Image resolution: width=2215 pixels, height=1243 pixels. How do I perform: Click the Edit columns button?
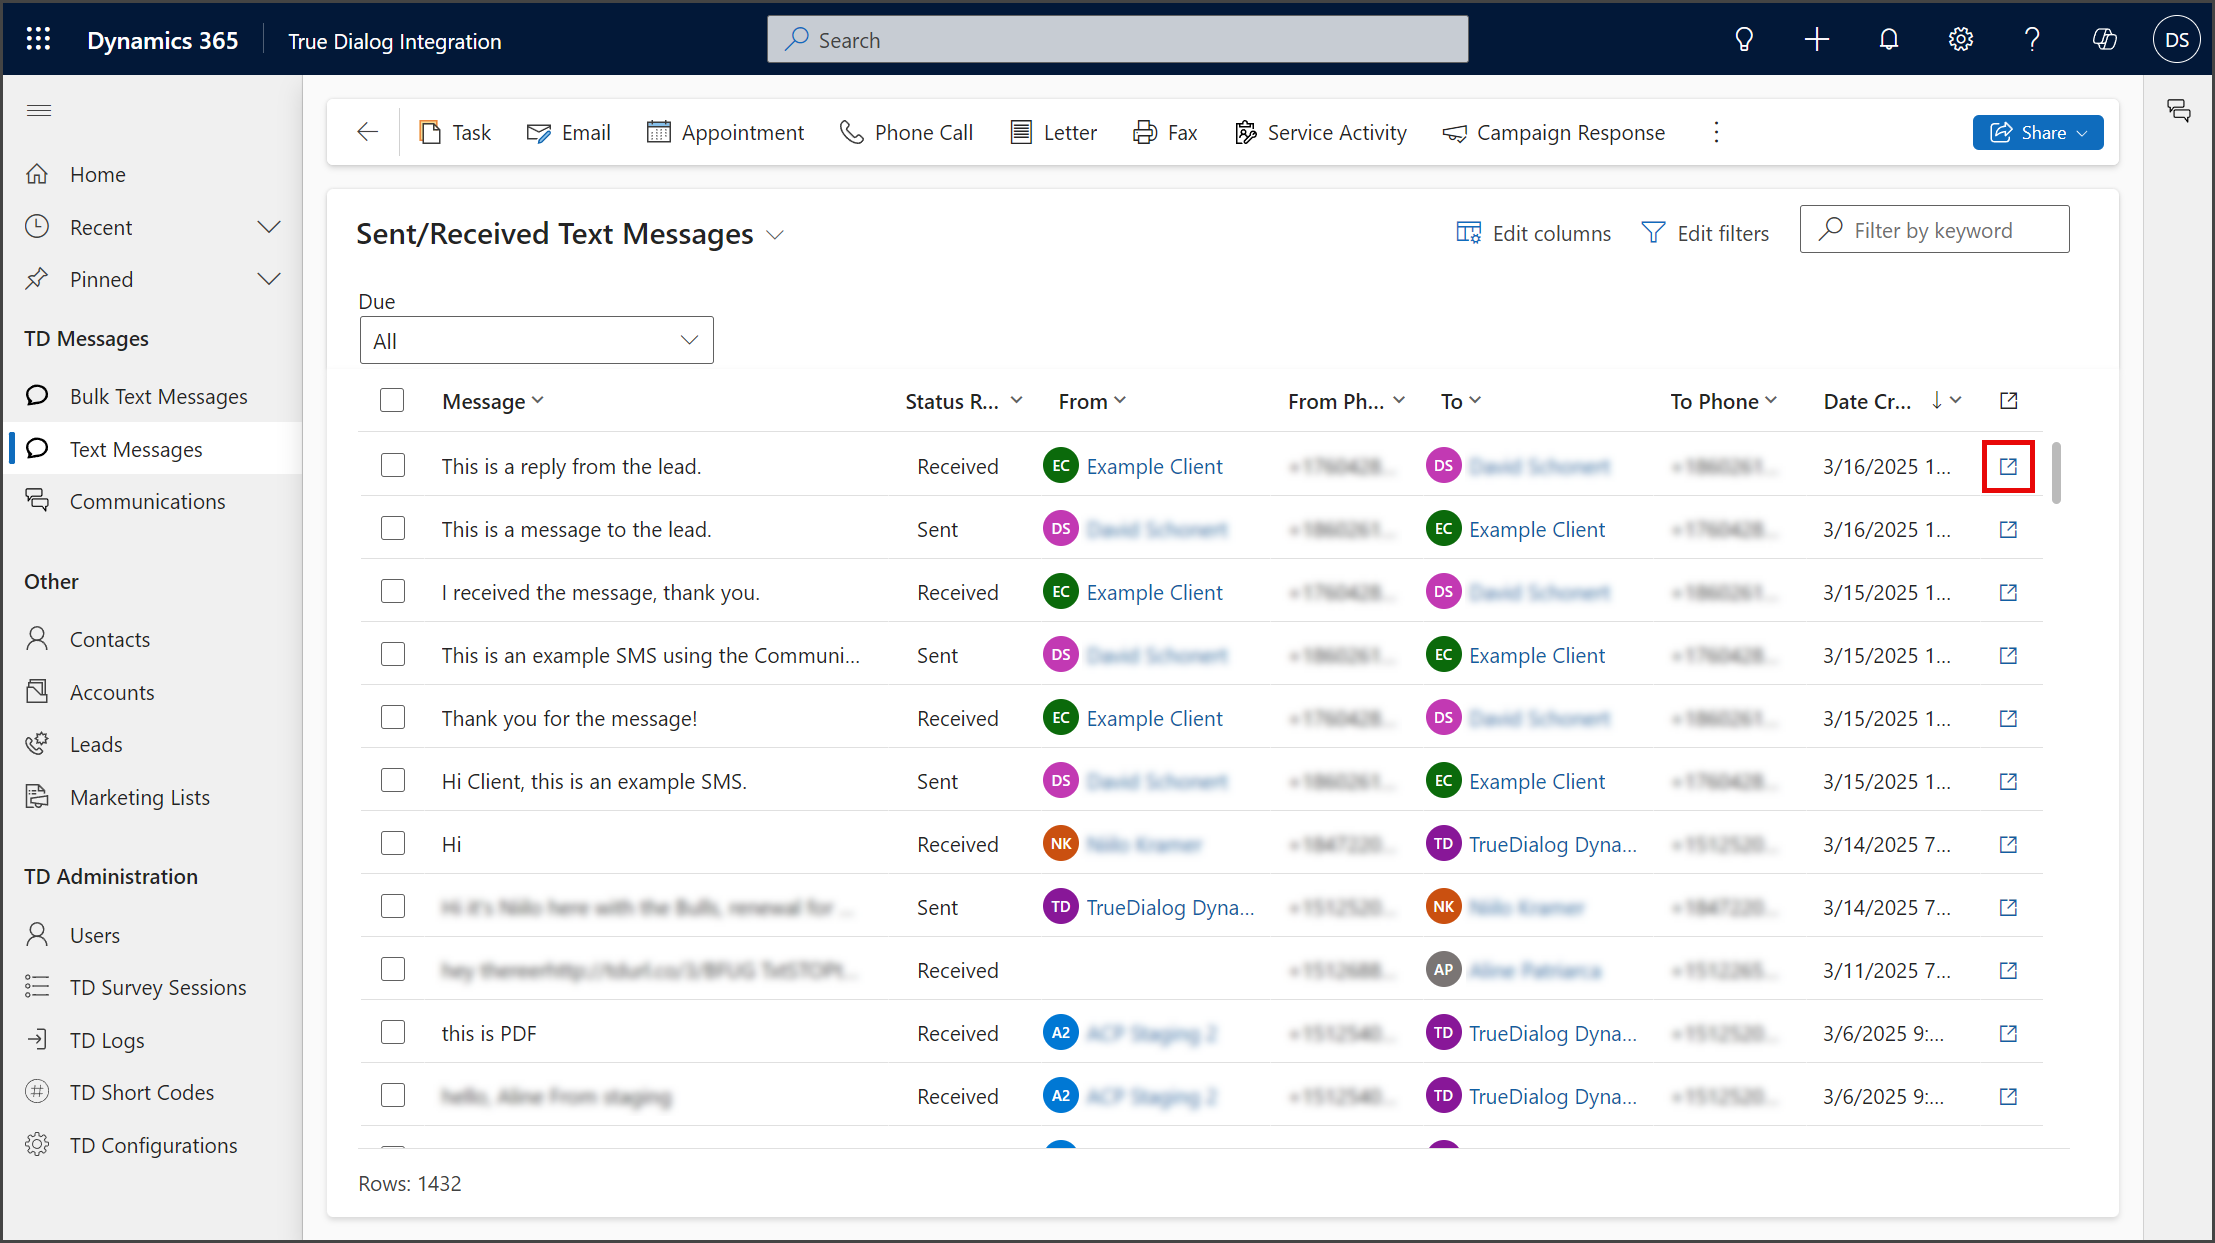pos(1533,233)
